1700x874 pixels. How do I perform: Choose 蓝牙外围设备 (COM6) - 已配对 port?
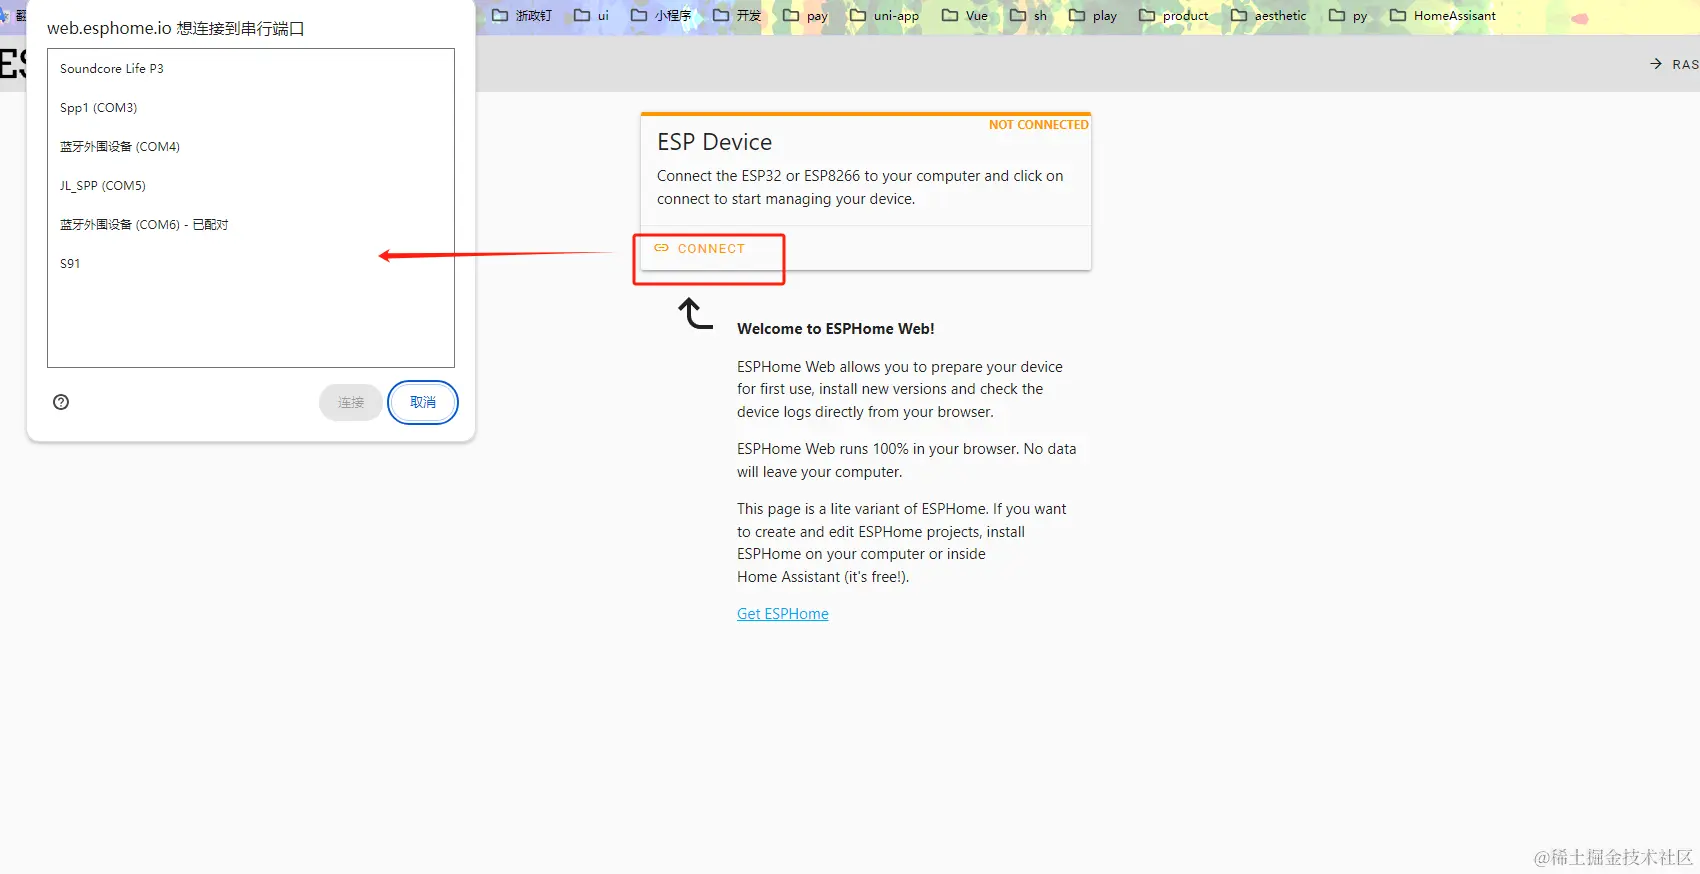pyautogui.click(x=251, y=225)
